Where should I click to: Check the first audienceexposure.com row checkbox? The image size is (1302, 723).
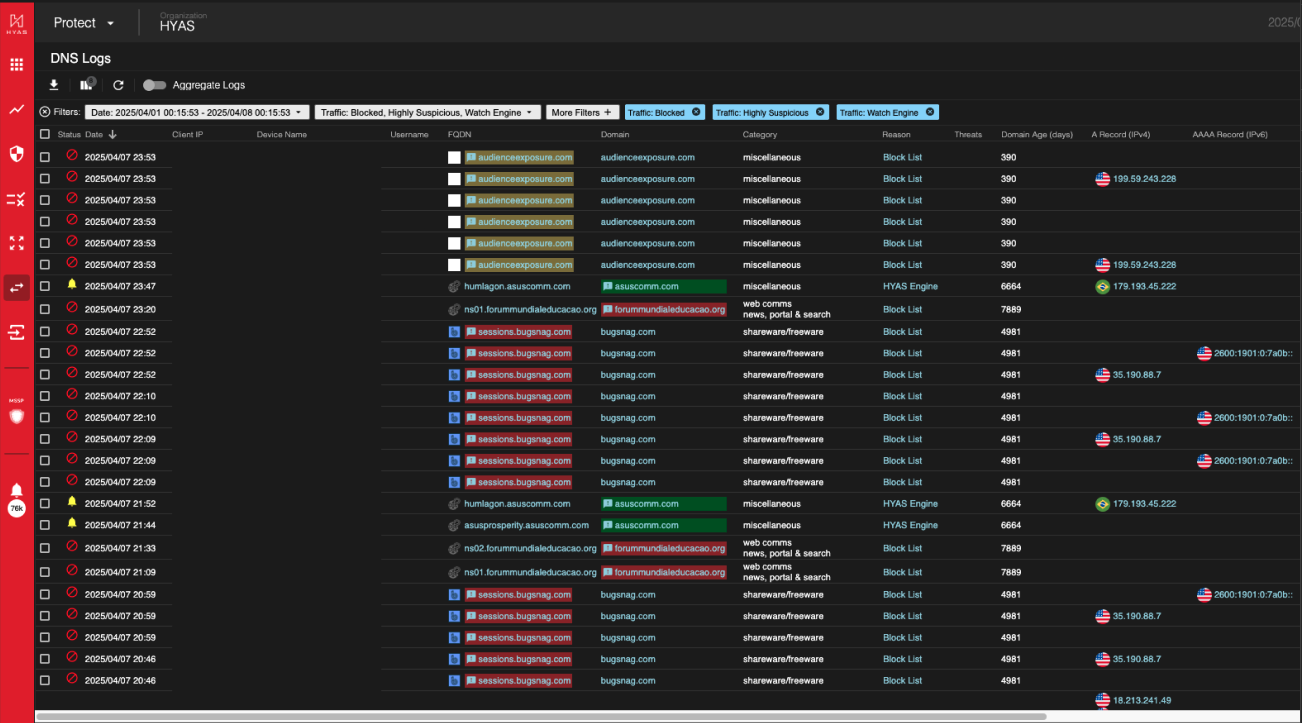tap(44, 157)
